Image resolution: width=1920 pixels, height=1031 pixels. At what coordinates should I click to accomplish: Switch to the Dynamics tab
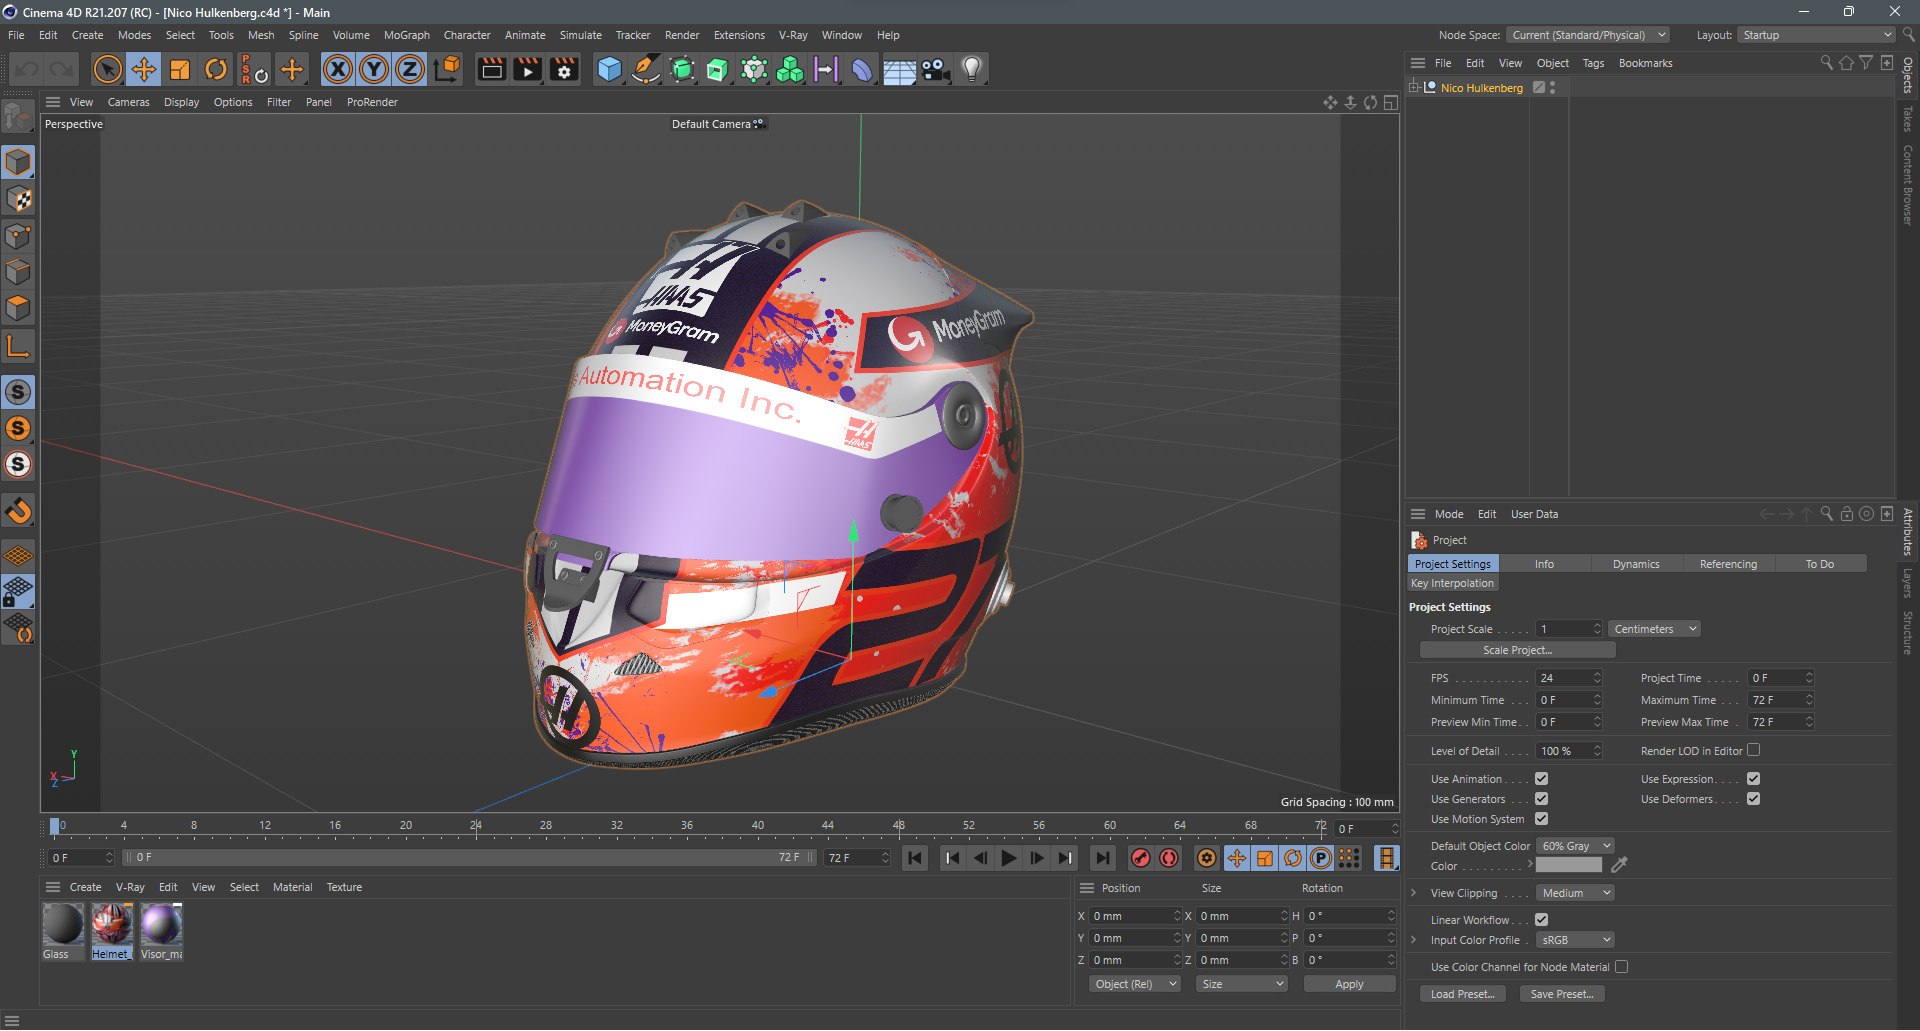pyautogui.click(x=1636, y=564)
